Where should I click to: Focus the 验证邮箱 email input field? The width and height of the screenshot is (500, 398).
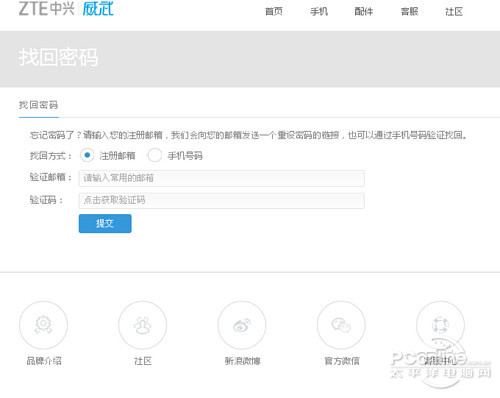(222, 178)
